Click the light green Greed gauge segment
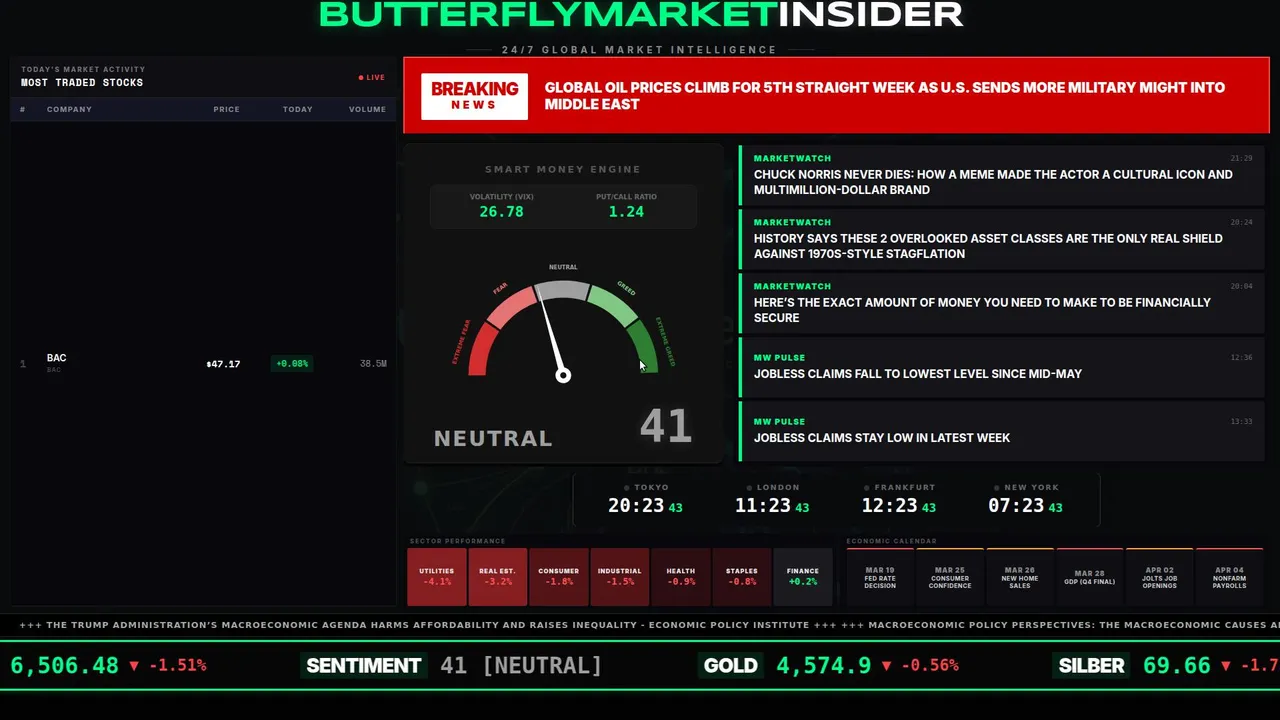This screenshot has width=1280, height=720. (x=613, y=305)
